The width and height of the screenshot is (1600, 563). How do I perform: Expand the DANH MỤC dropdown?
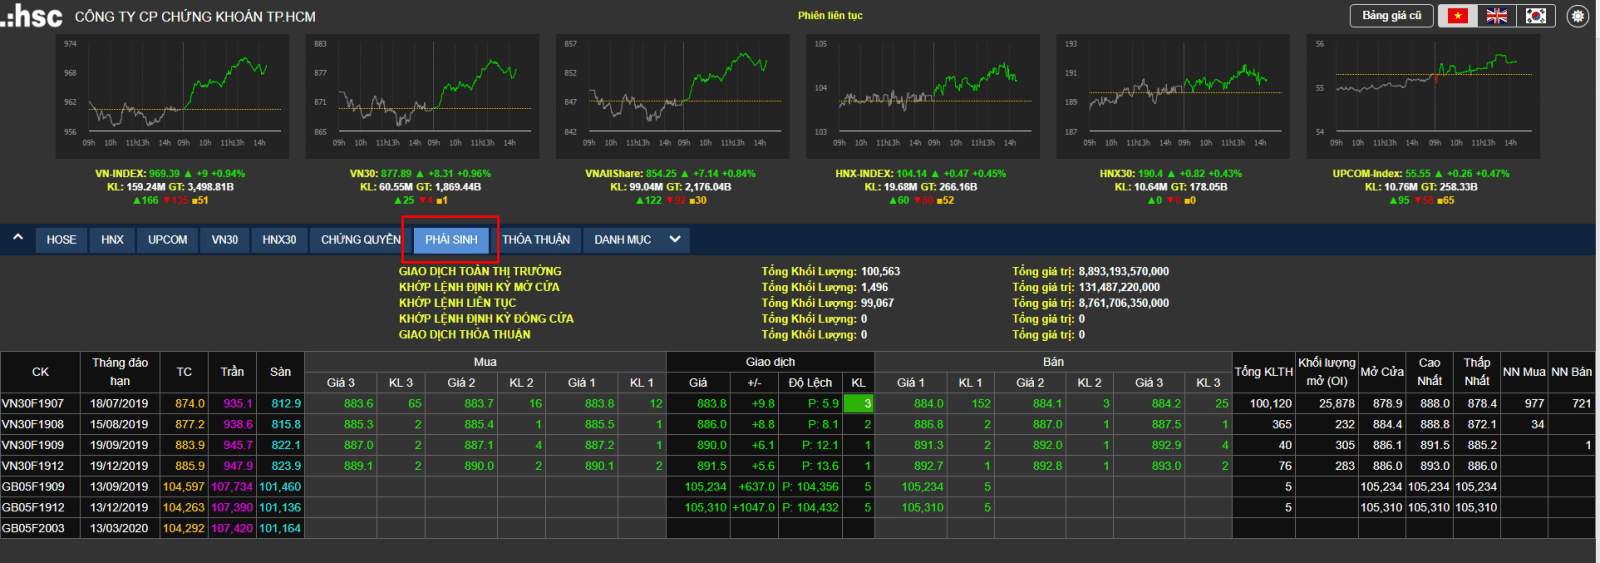click(675, 240)
